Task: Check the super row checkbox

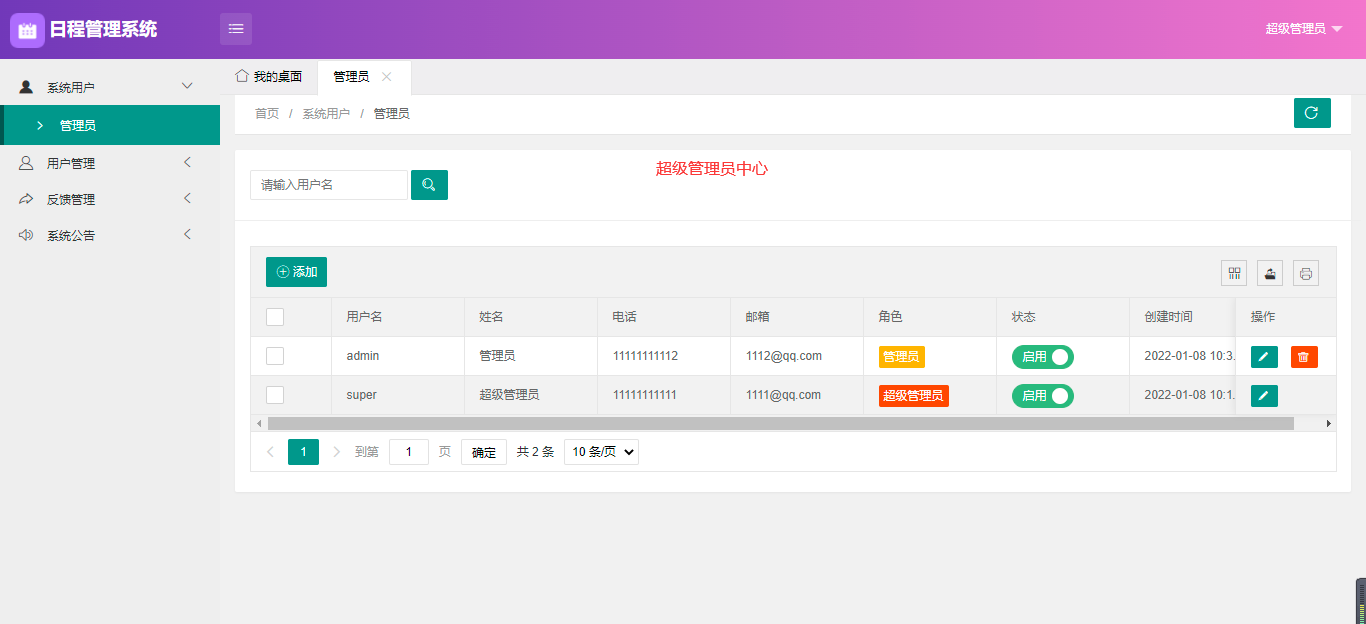Action: coord(275,395)
